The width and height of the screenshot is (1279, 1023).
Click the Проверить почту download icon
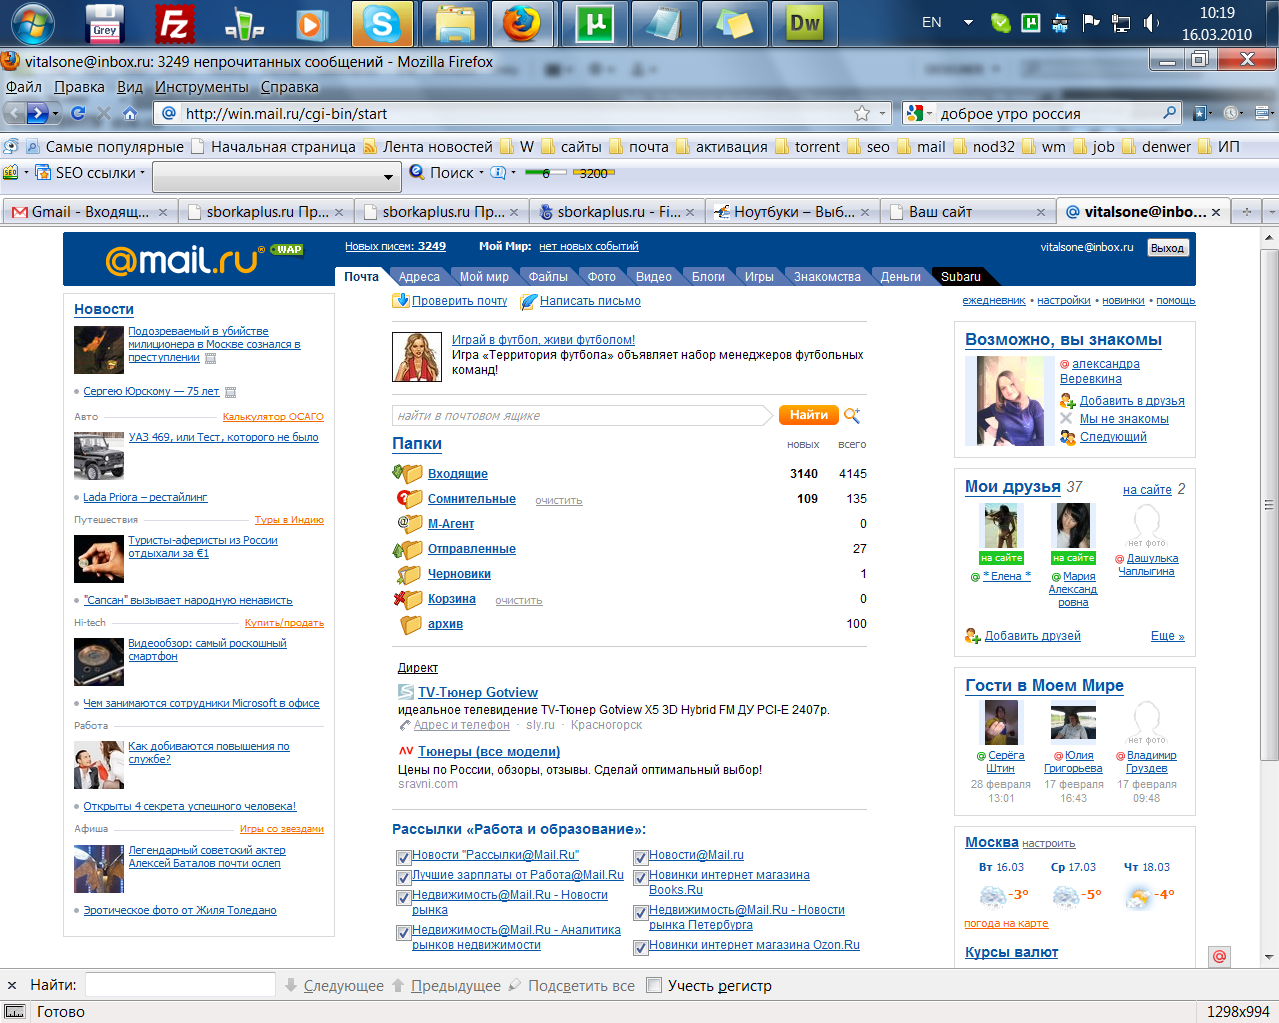[401, 300]
